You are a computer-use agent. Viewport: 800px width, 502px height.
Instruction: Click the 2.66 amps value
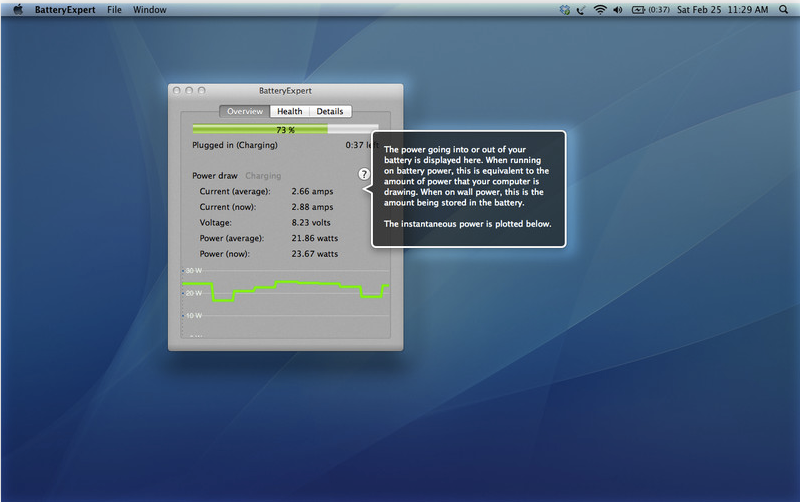(312, 191)
